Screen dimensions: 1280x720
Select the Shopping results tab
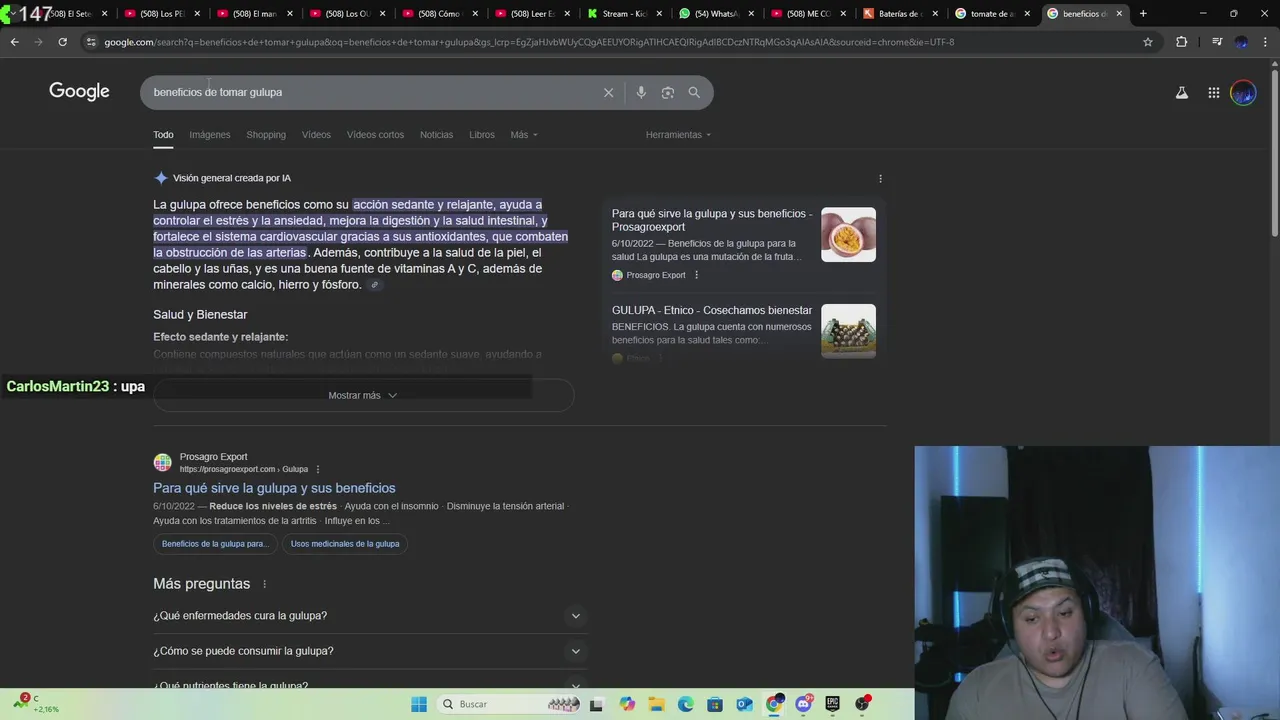(x=266, y=134)
